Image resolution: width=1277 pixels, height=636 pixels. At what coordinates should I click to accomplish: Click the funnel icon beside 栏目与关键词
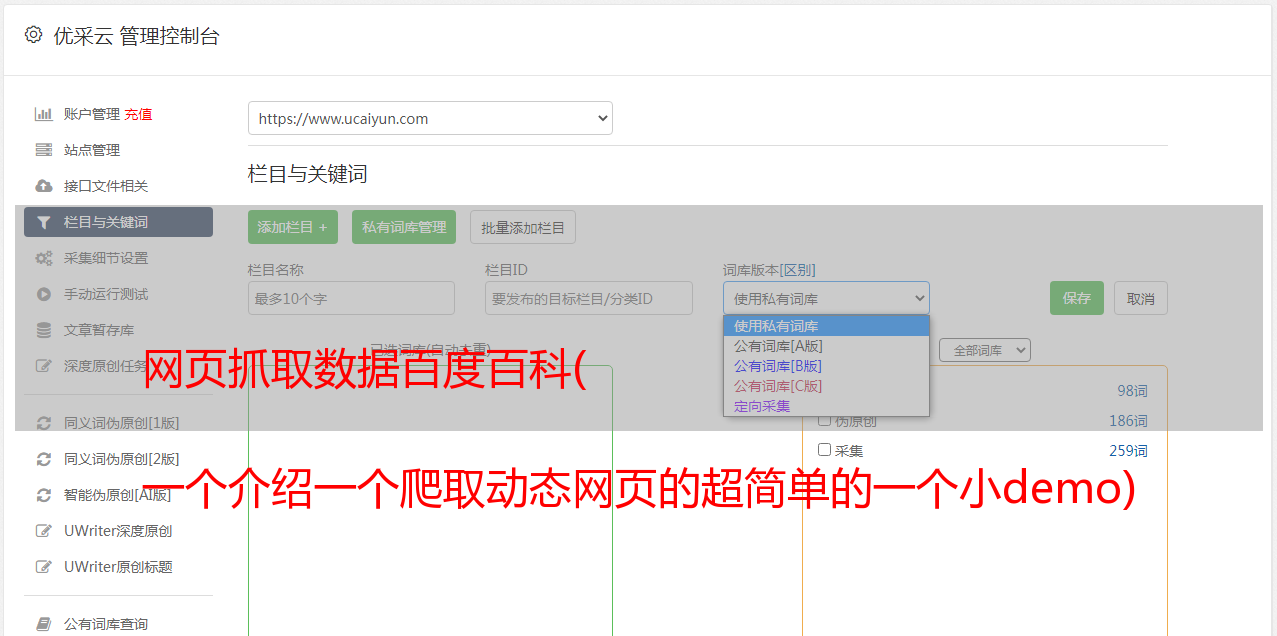click(x=44, y=222)
